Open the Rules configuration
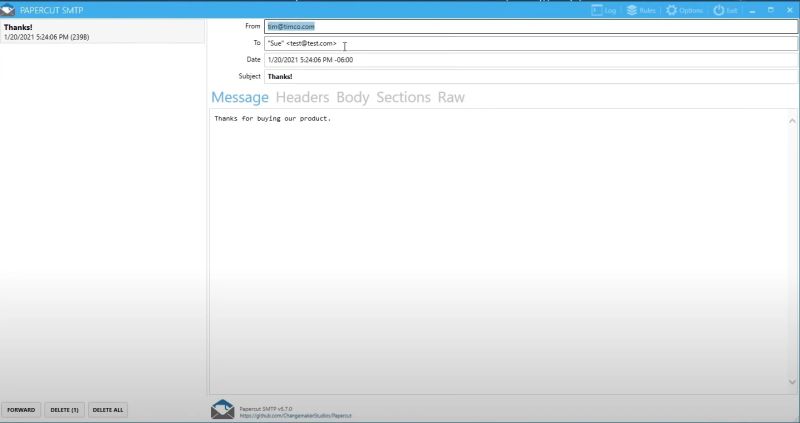Image resolution: width=800 pixels, height=423 pixels. (641, 10)
